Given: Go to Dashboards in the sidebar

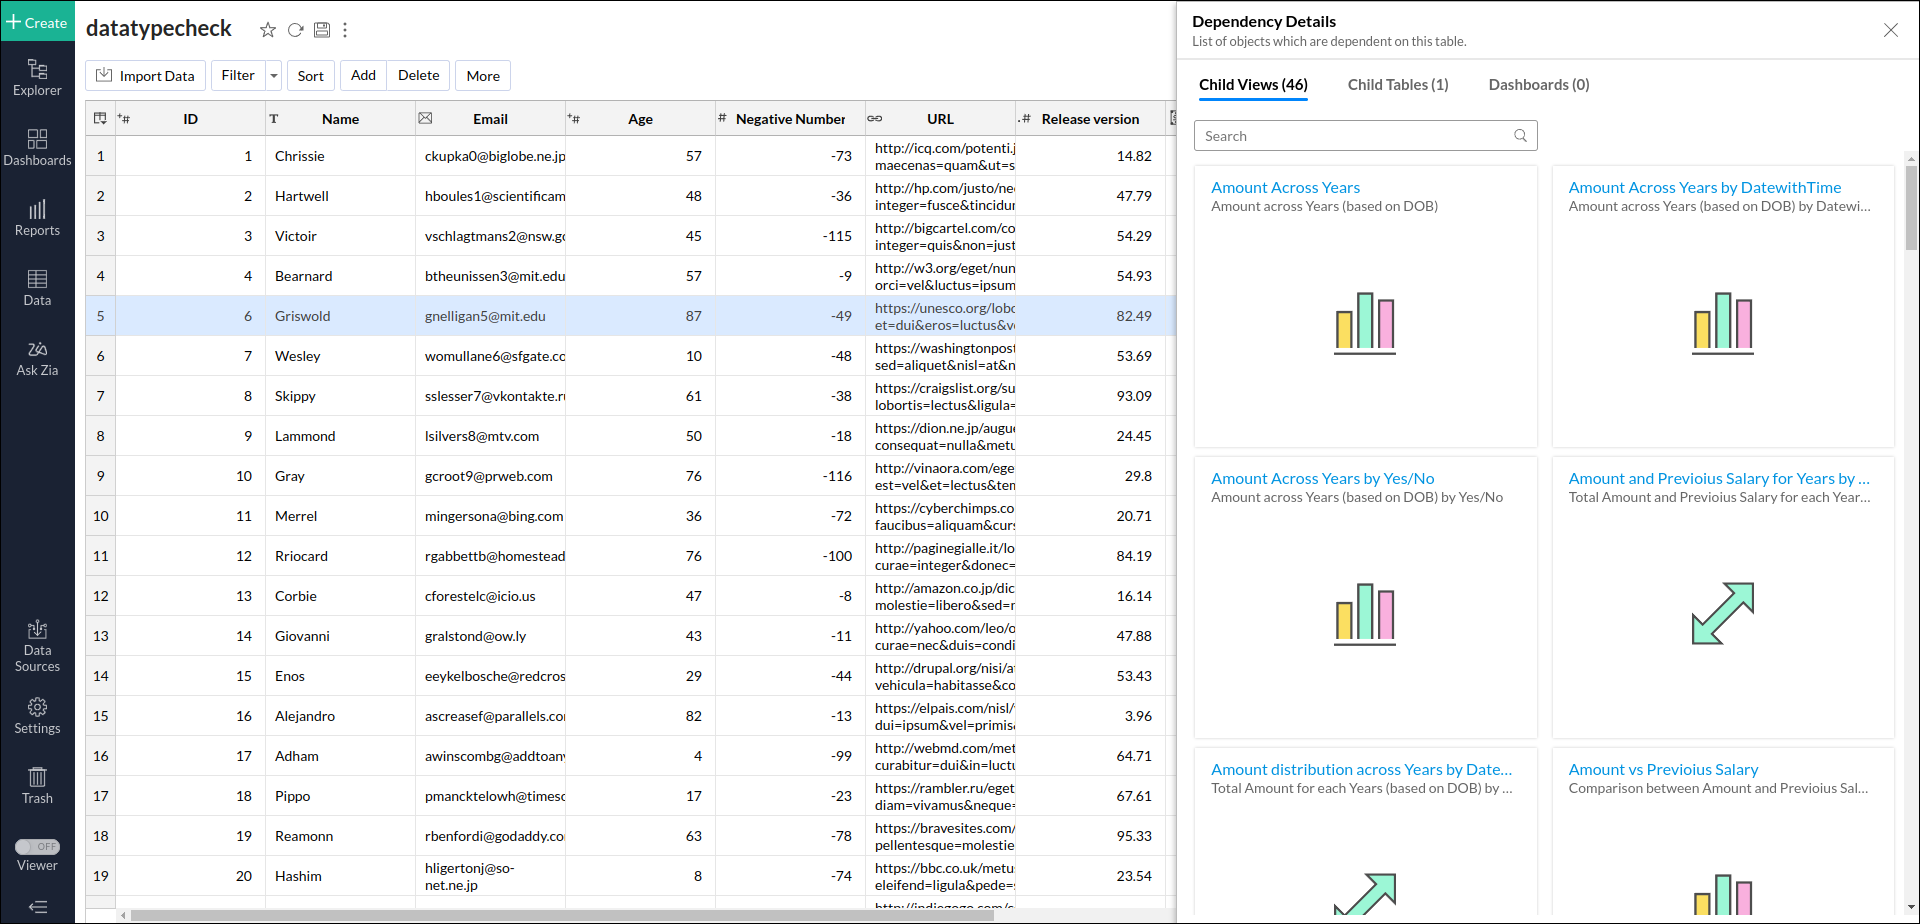Looking at the screenshot, I should pyautogui.click(x=37, y=147).
